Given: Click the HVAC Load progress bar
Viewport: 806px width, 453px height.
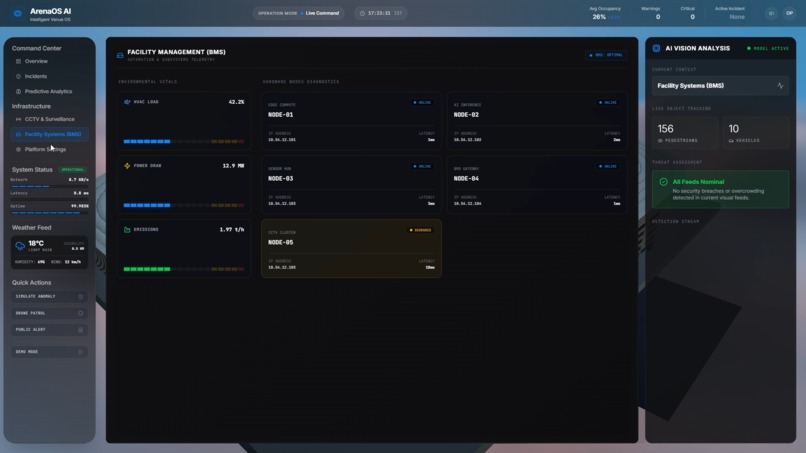Looking at the screenshot, I should point(184,141).
